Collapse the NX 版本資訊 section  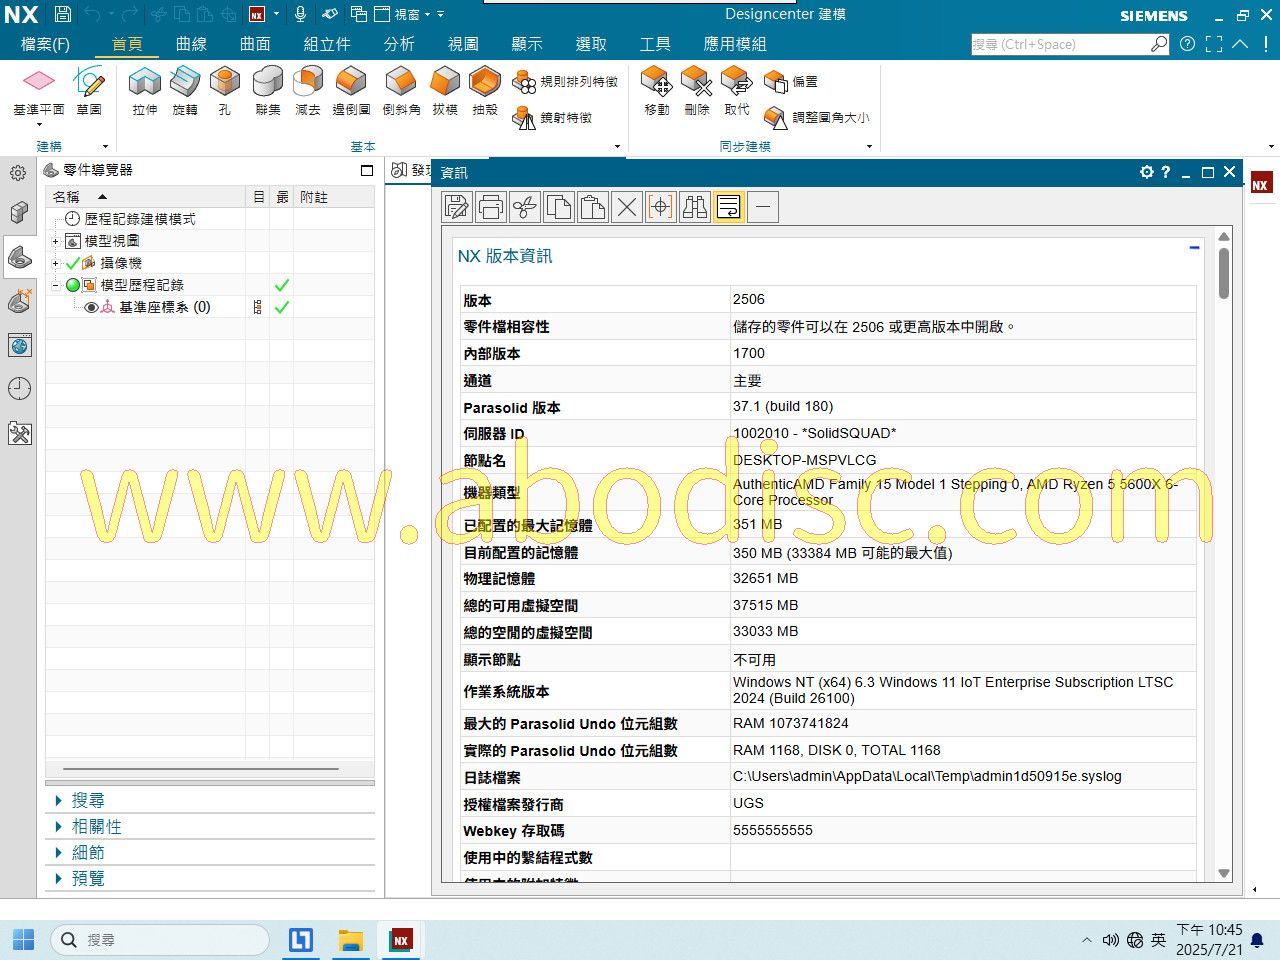(x=1194, y=247)
